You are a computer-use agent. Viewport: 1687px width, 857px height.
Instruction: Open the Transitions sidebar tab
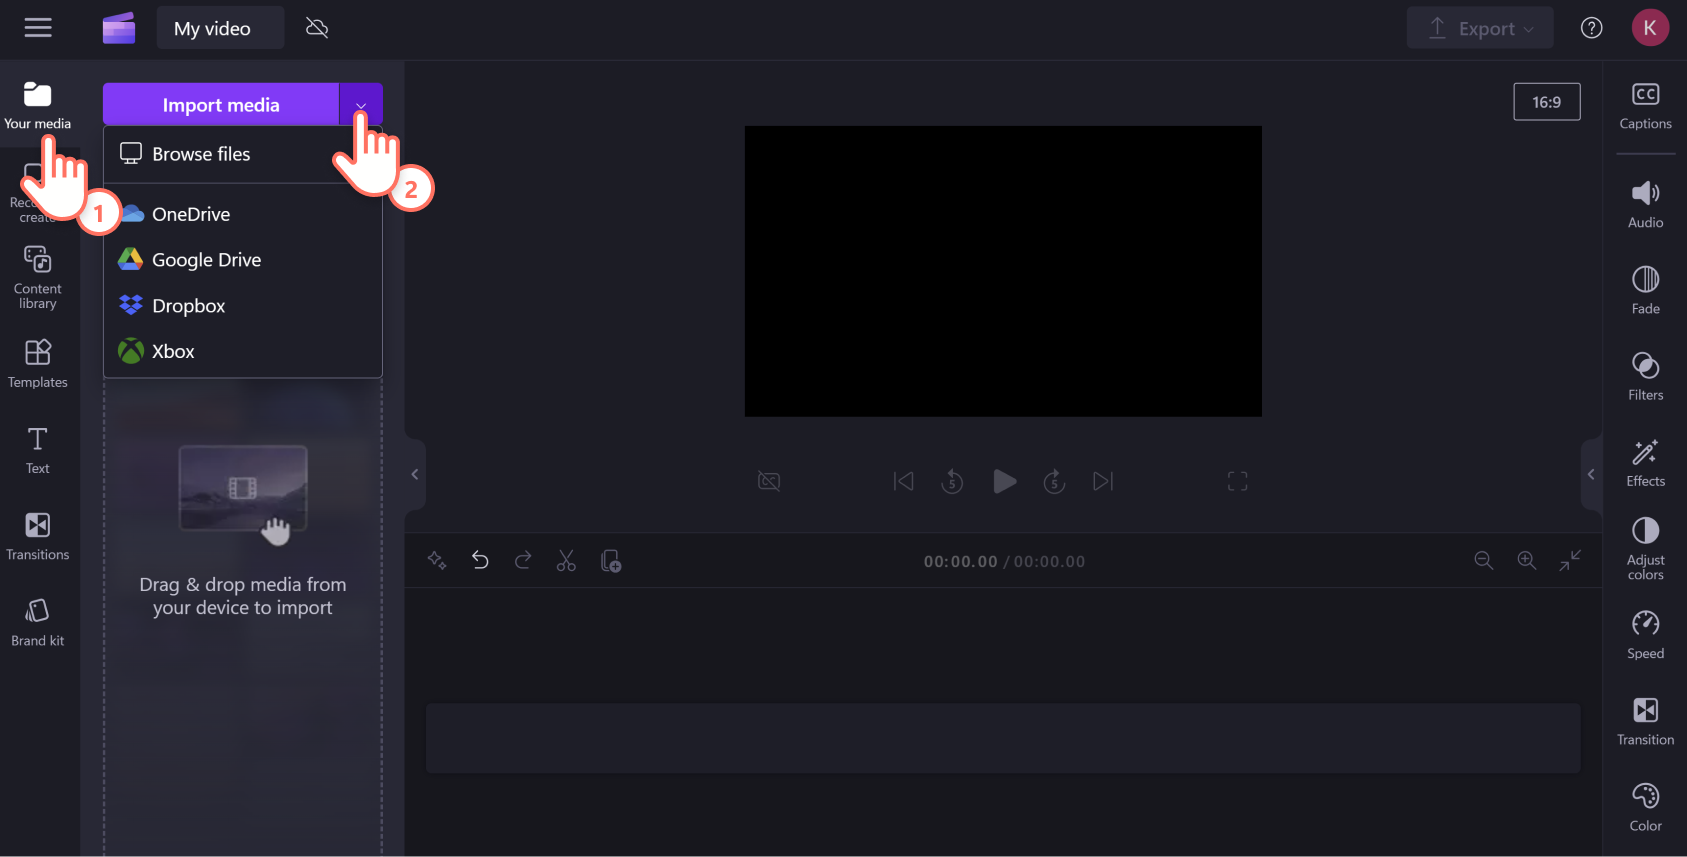tap(38, 536)
